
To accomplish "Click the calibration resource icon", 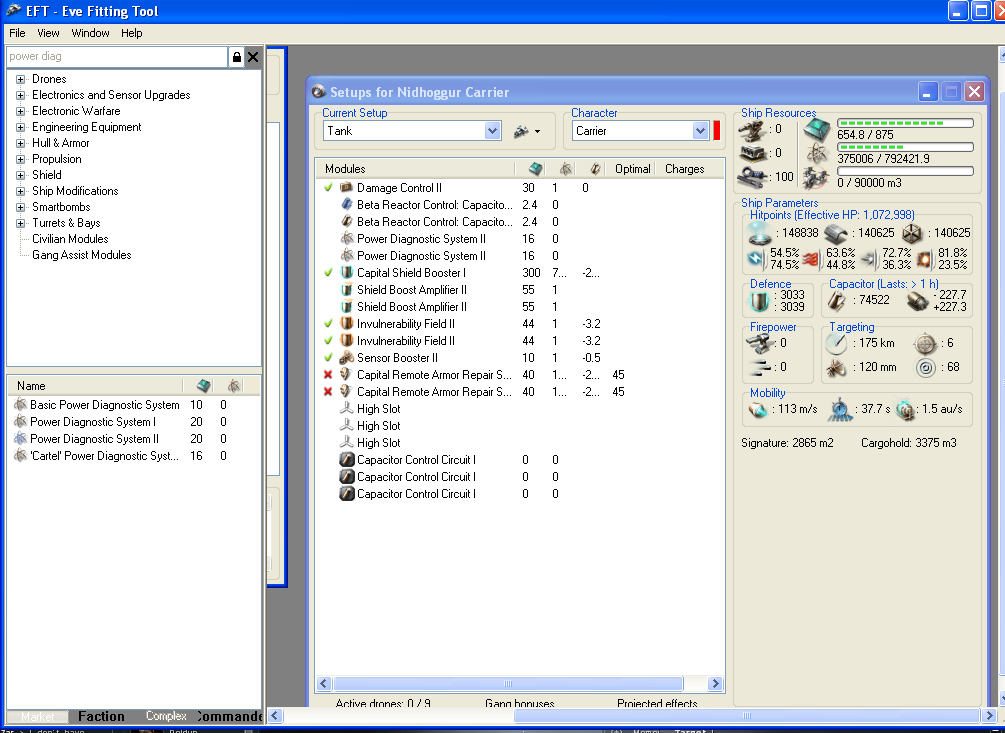I will click(x=751, y=177).
